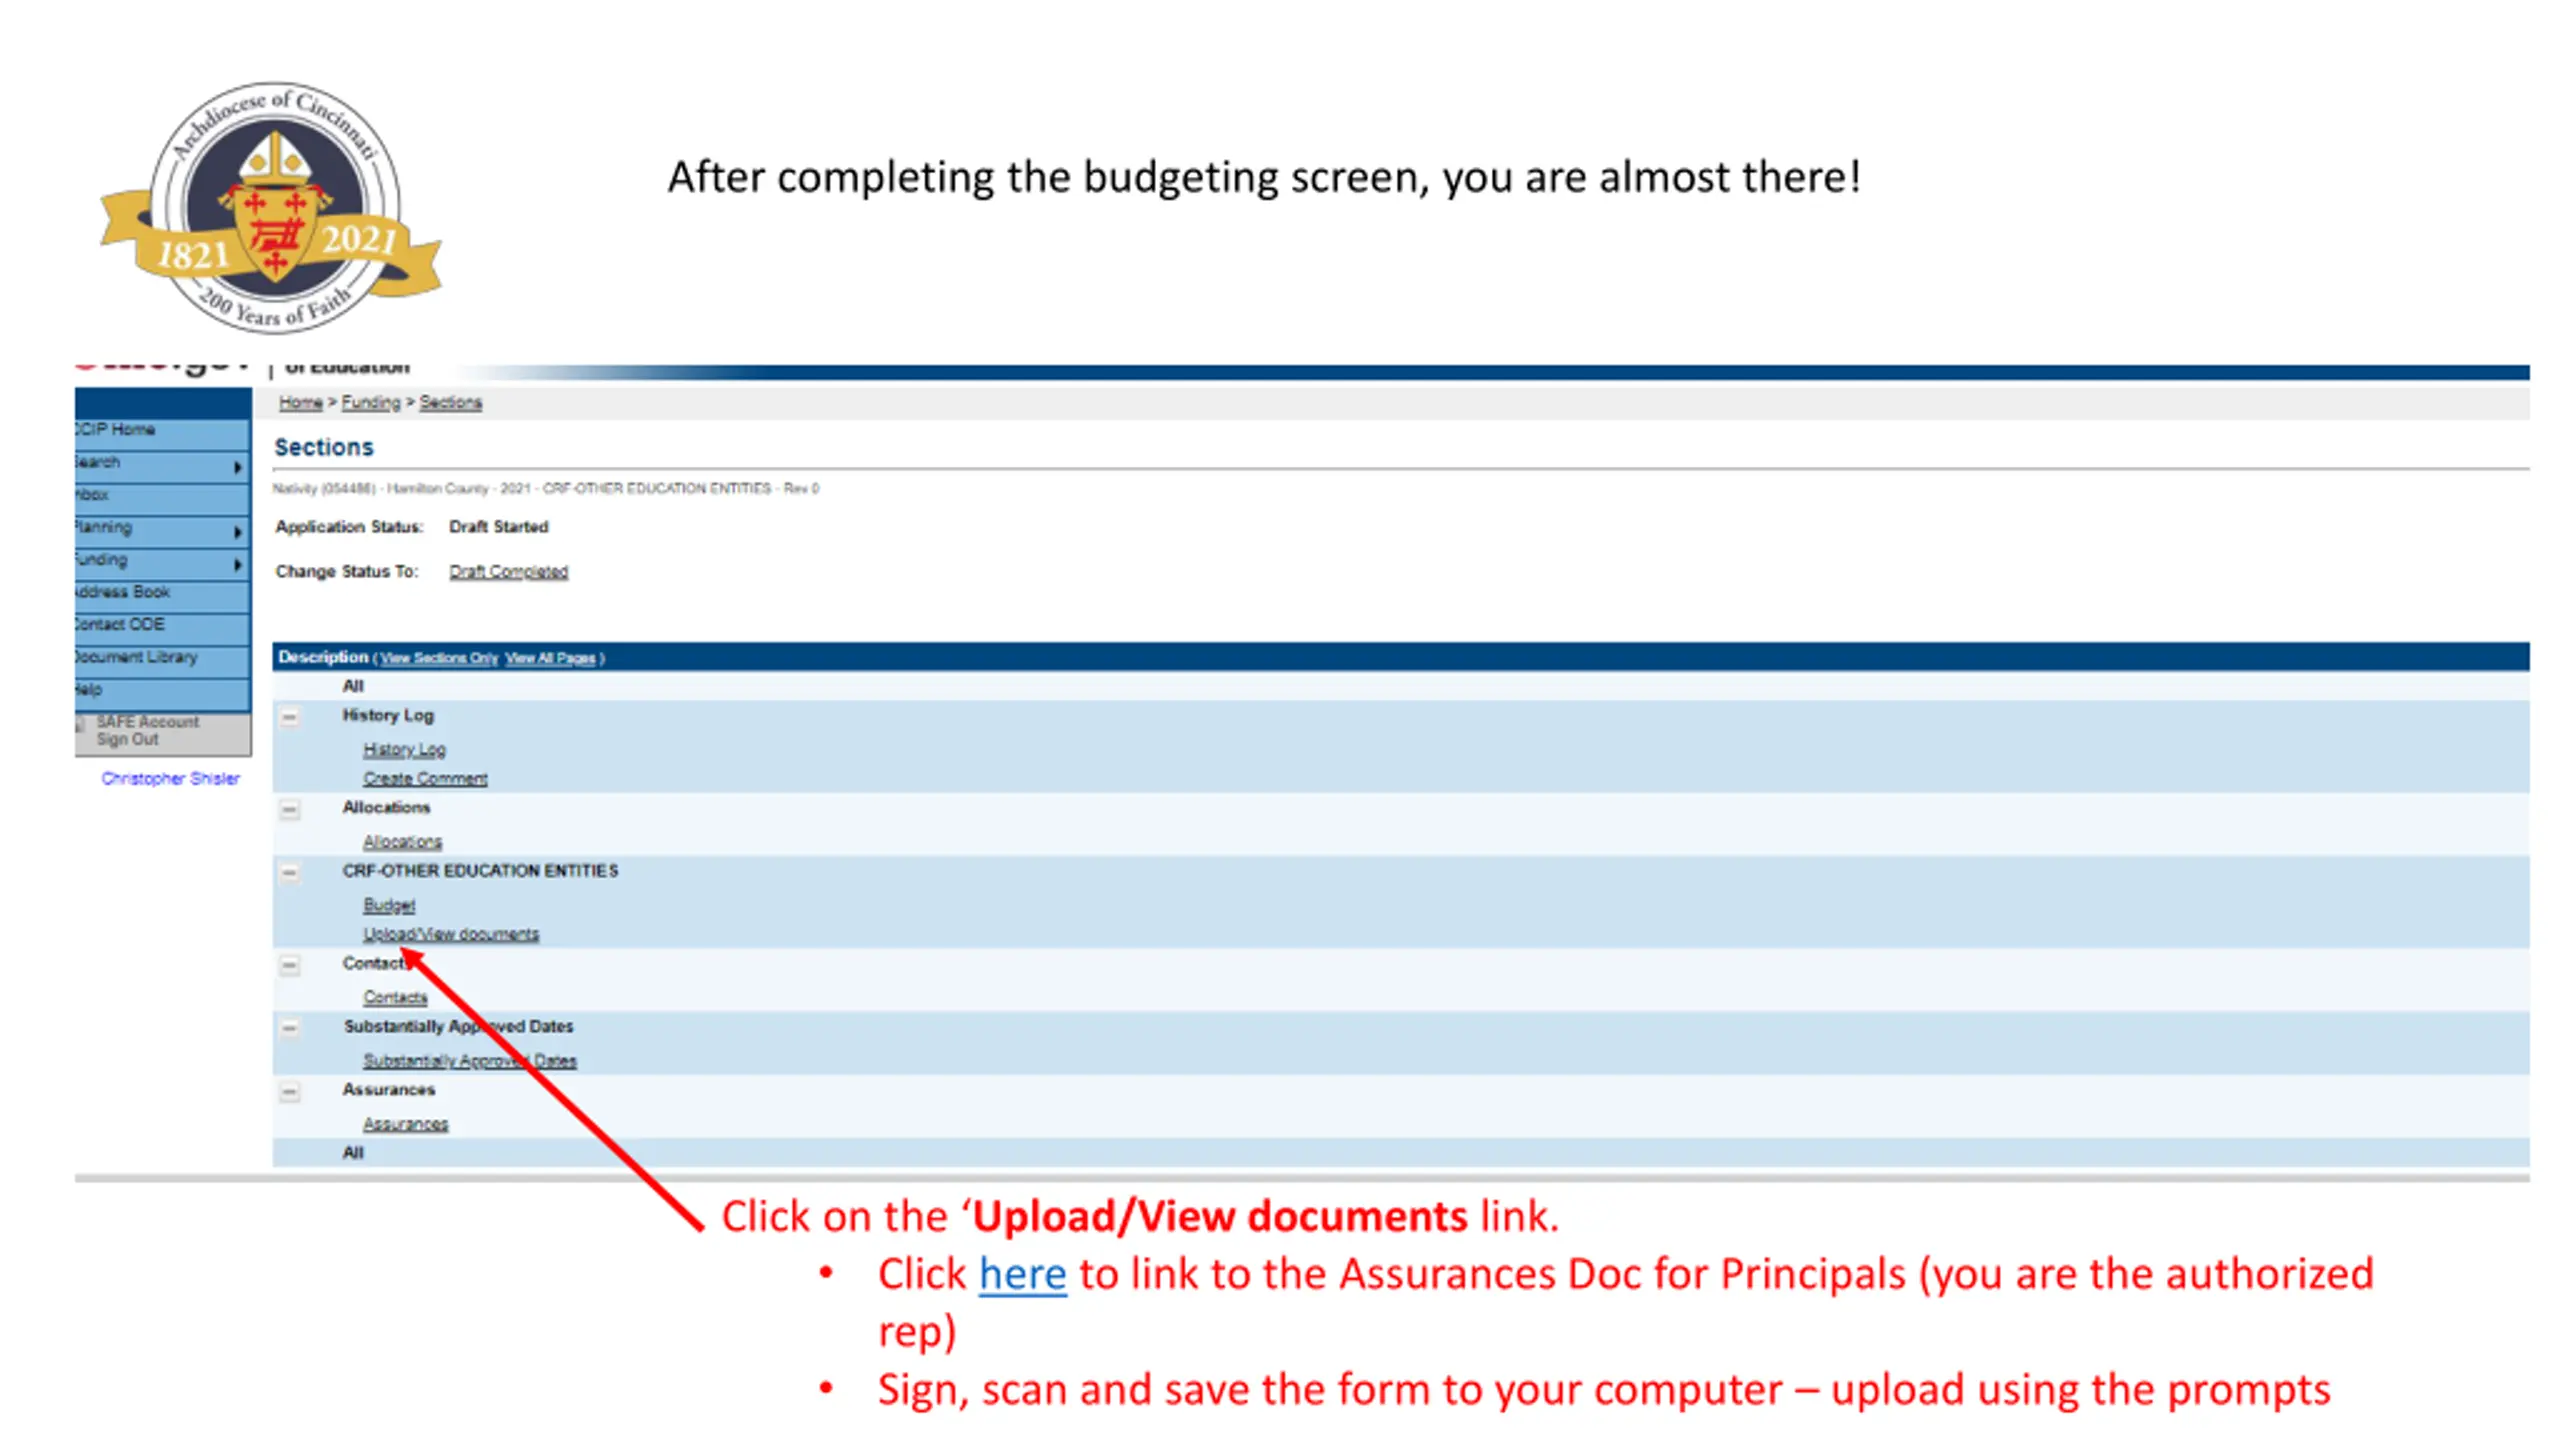Open the Substantially Approved Dates link

470,1060
